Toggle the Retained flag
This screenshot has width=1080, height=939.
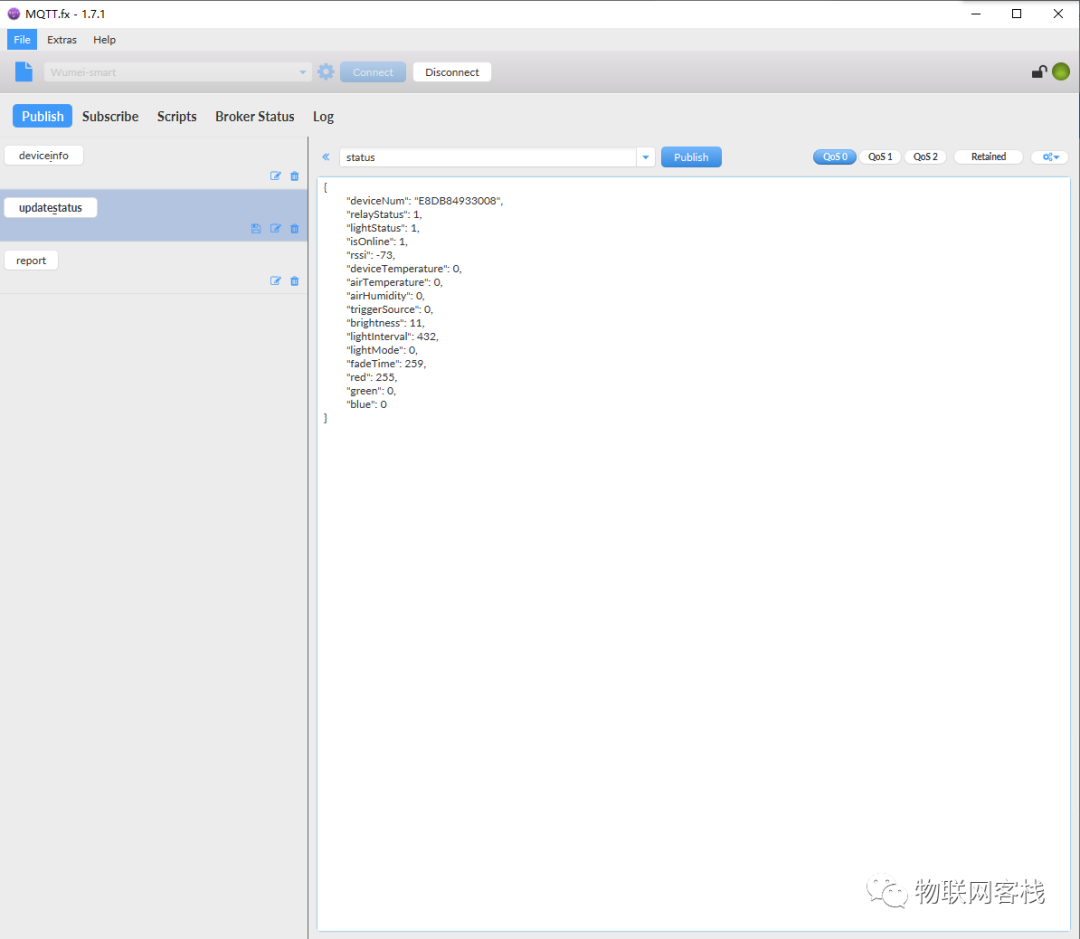tap(988, 157)
